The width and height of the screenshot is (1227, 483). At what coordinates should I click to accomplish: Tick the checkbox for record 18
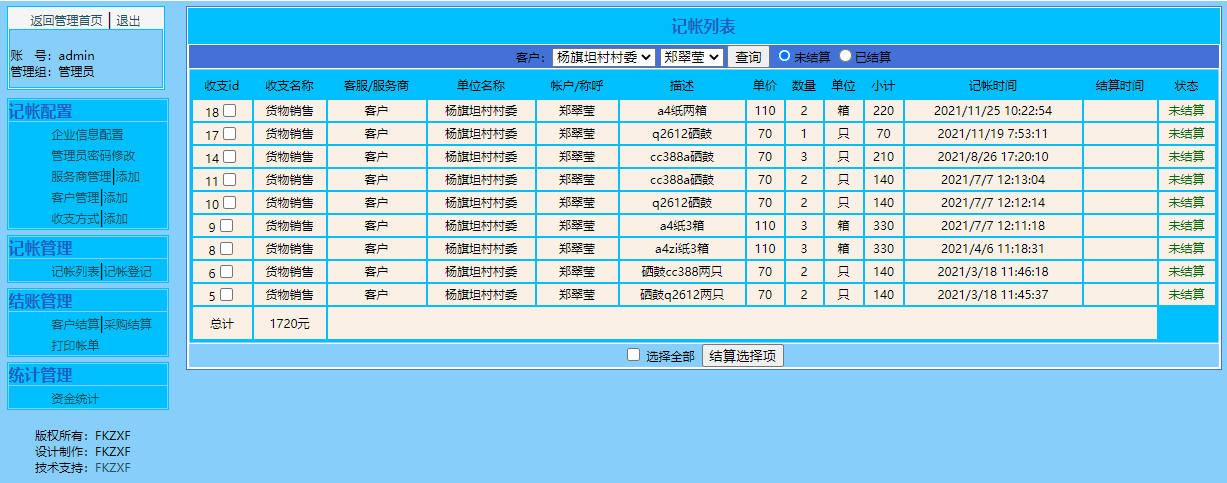tap(229, 110)
